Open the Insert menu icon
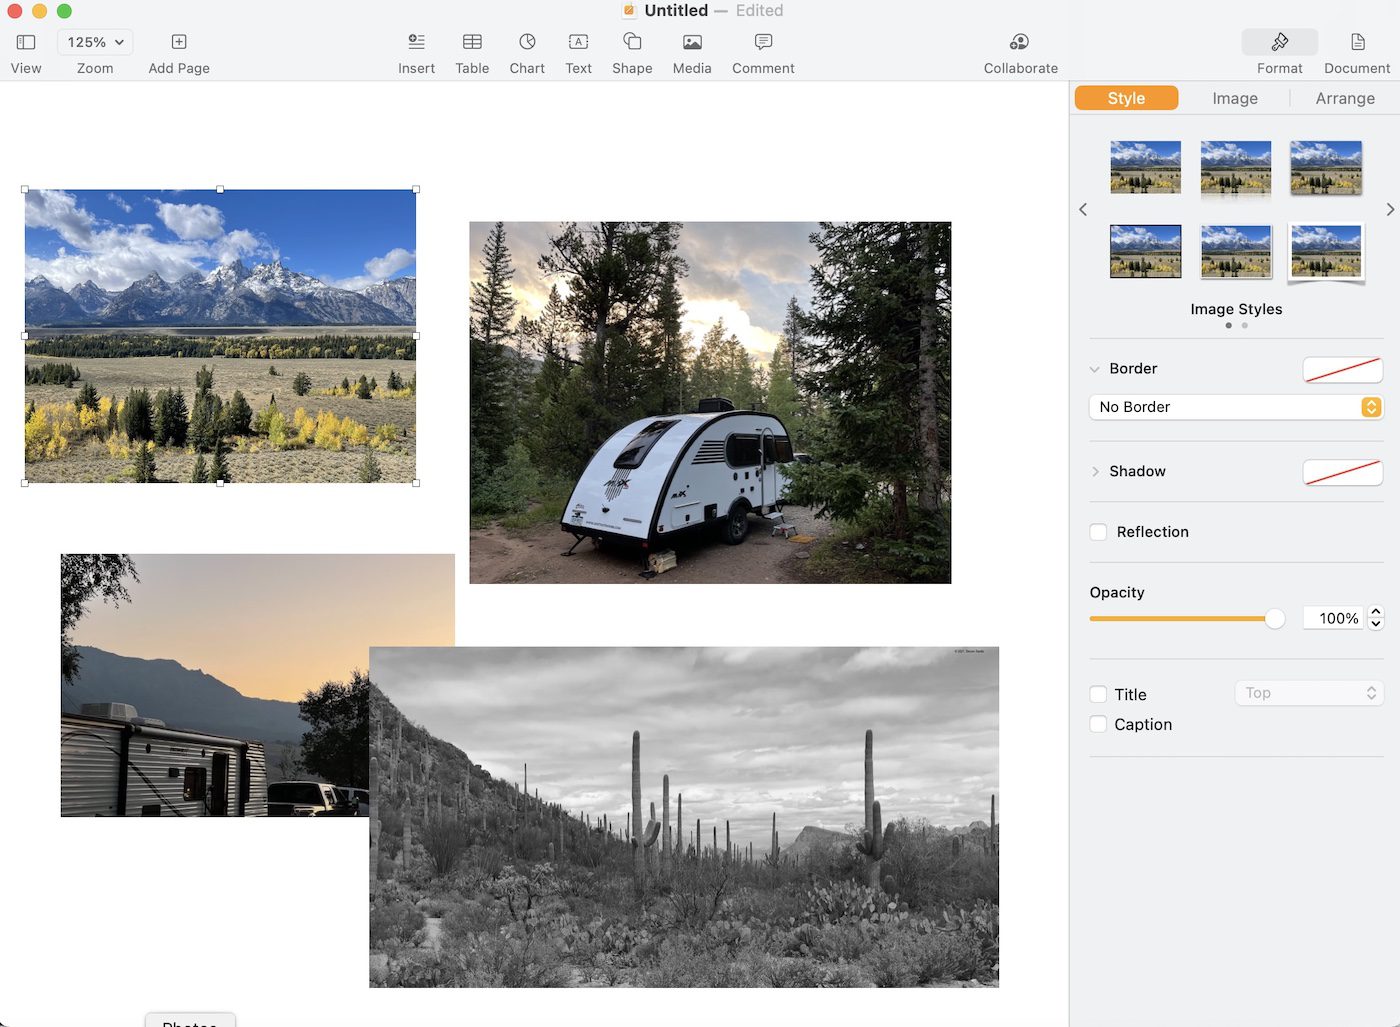The width and height of the screenshot is (1400, 1027). tap(416, 42)
